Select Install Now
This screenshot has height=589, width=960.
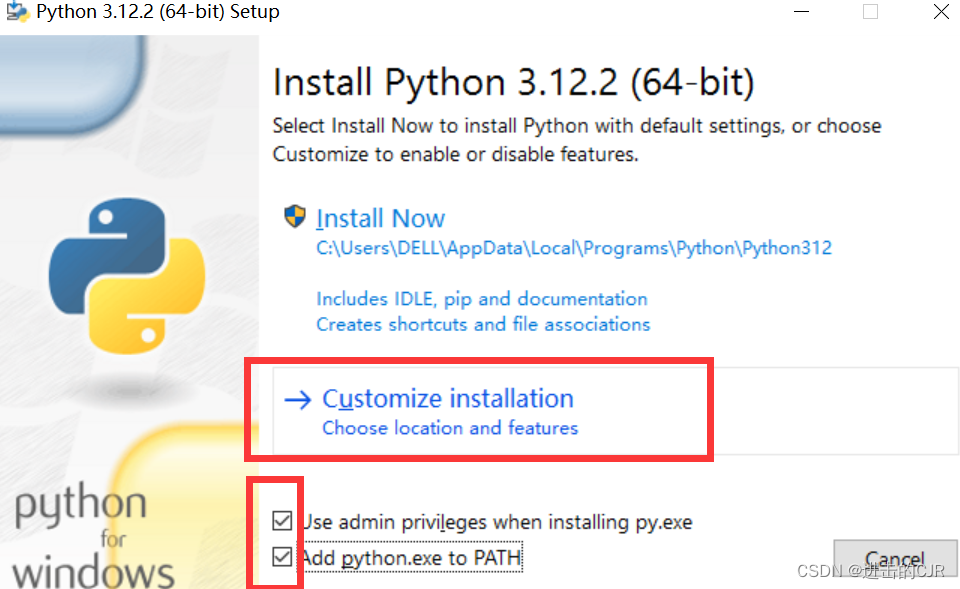click(x=381, y=217)
